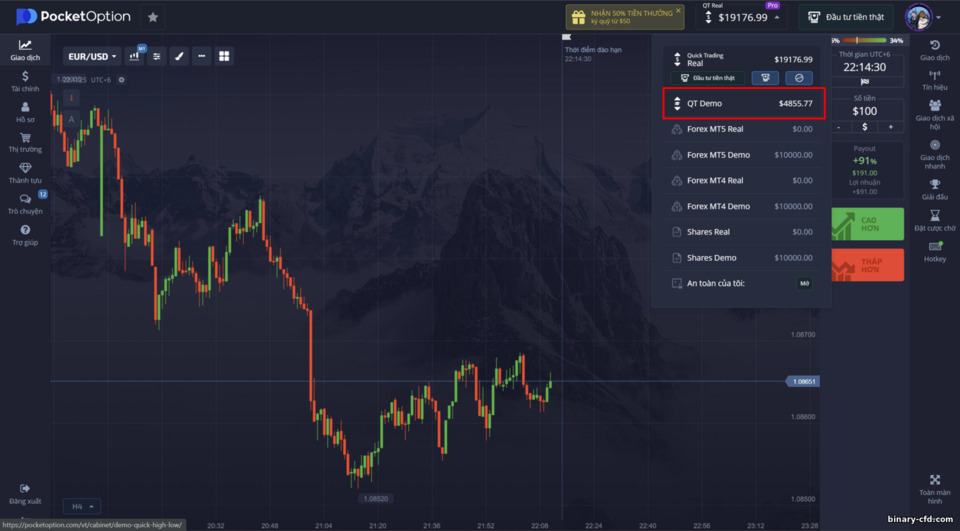Select the Shares Real account
The height and width of the screenshot is (531, 960).
742,232
